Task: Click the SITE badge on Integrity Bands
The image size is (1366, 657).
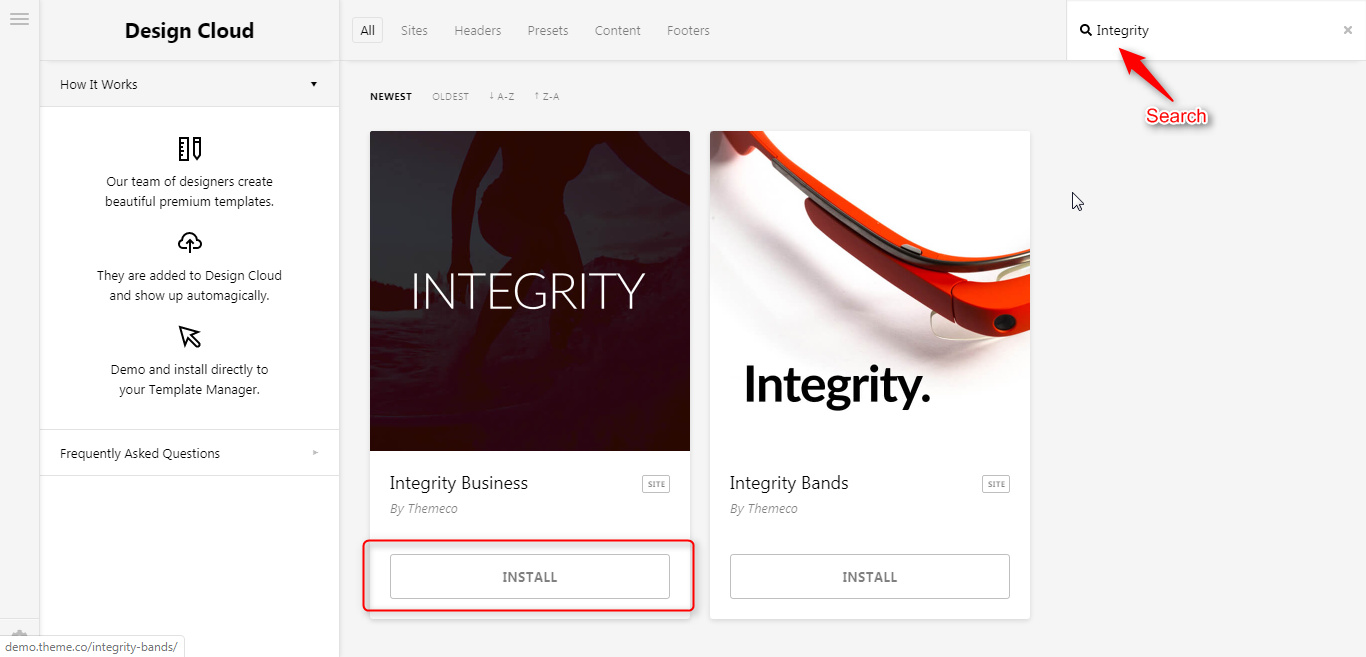Action: point(996,484)
